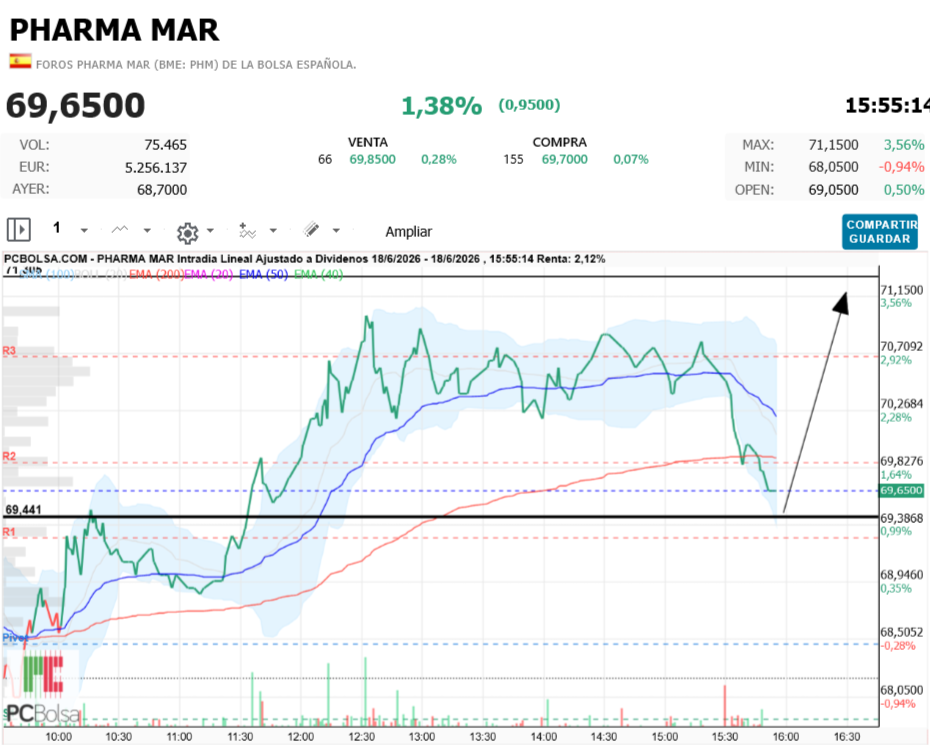The image size is (930, 745).
Task: Click the green 69,6500 price tag on axis
Action: 902,491
